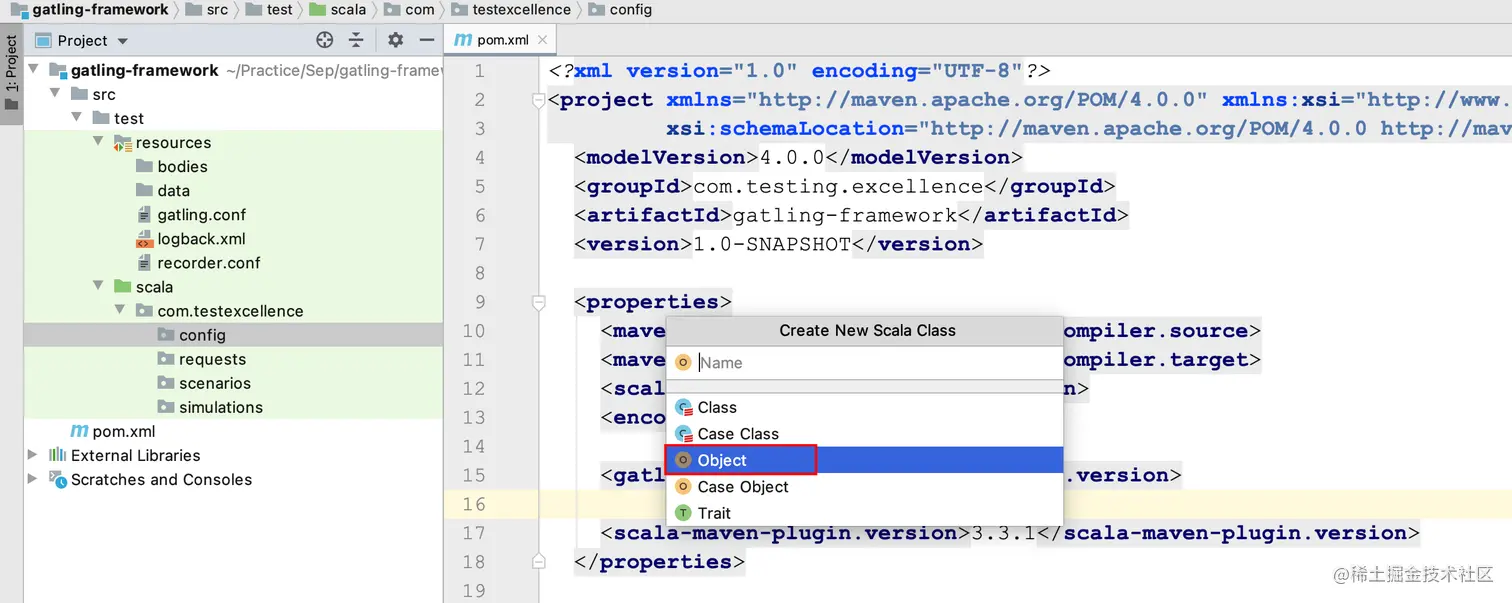Choose Case Object template option
The height and width of the screenshot is (603, 1512).
864,486
